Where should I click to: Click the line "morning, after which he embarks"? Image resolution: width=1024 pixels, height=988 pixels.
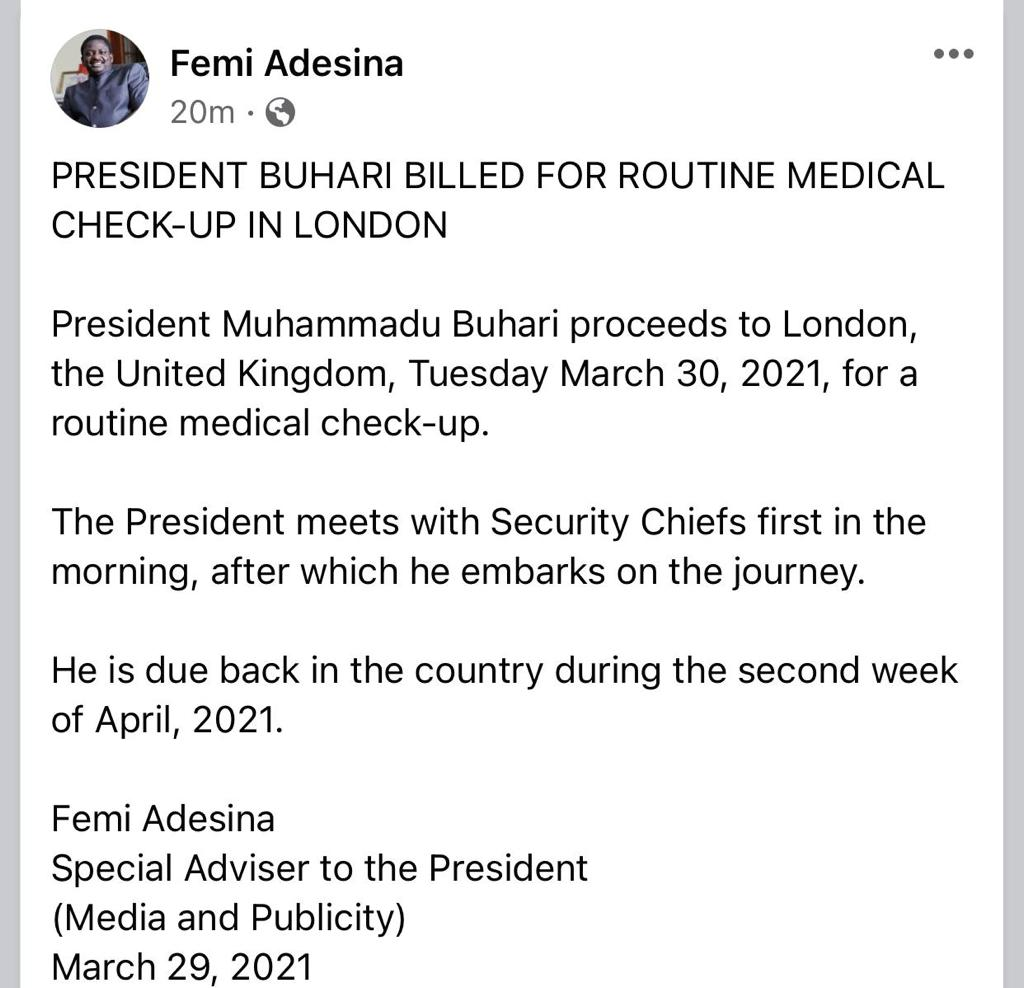456,571
